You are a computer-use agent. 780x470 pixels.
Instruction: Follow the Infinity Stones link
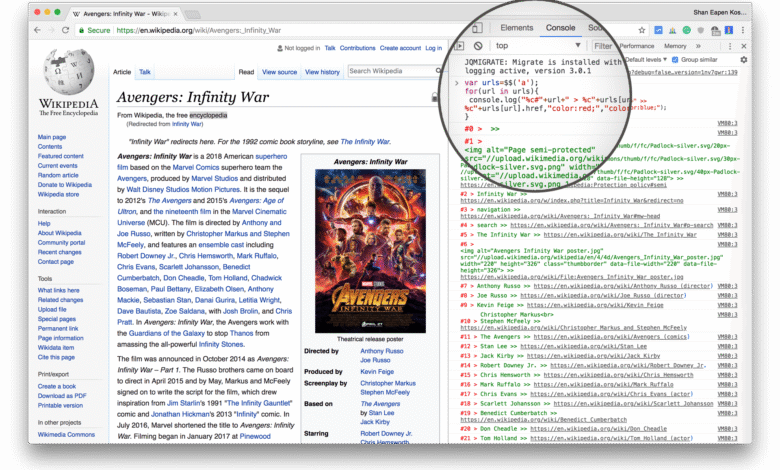pyautogui.click(x=221, y=344)
